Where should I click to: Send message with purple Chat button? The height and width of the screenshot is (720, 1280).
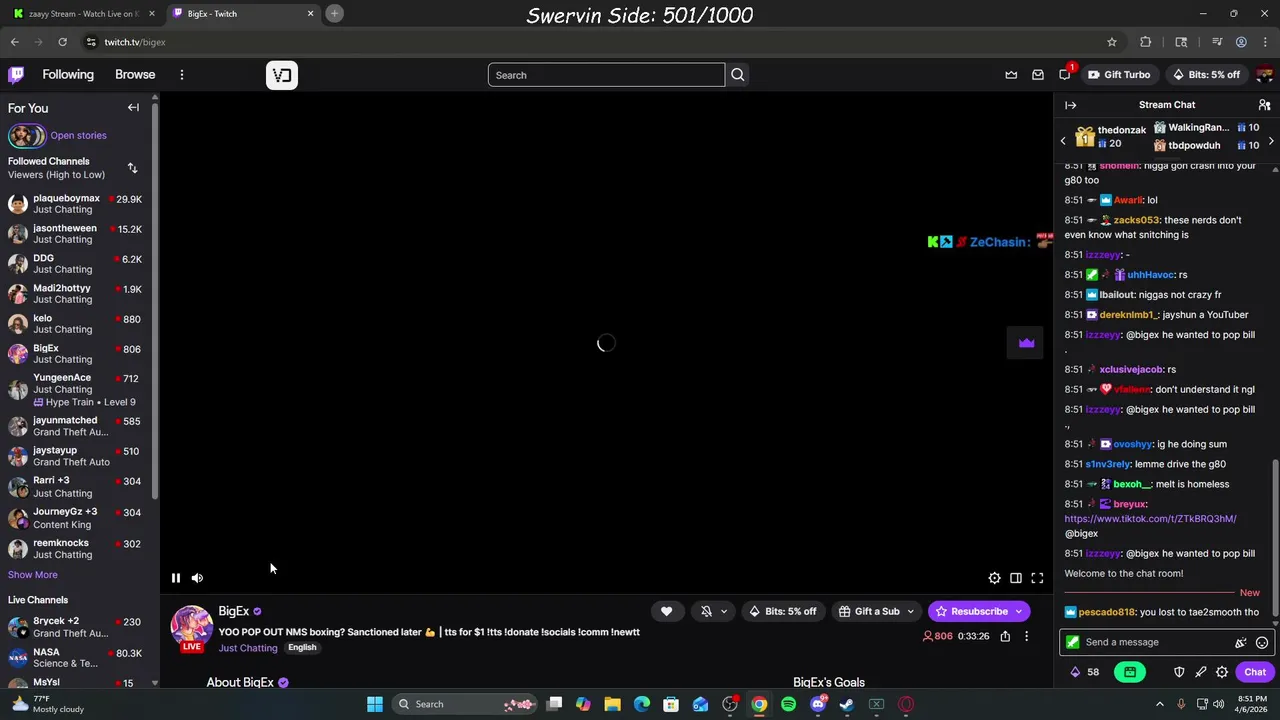pos(1255,672)
